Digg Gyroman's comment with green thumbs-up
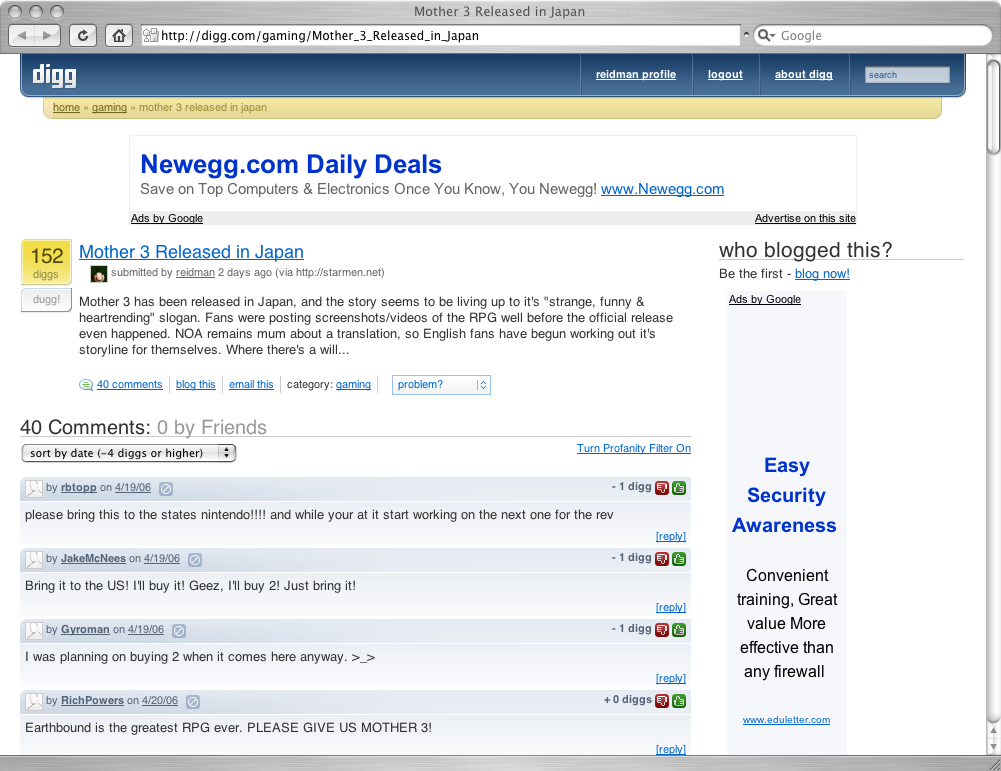Viewport: 1001px width, 771px height. click(x=679, y=630)
